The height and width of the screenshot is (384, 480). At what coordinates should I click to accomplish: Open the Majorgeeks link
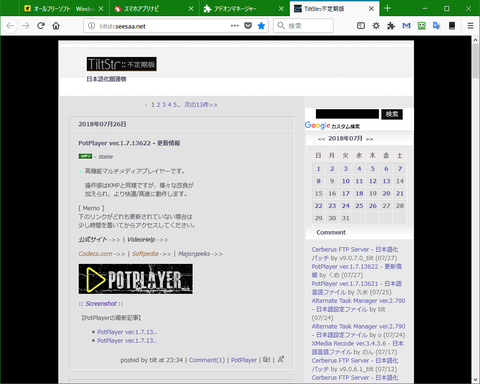point(194,254)
